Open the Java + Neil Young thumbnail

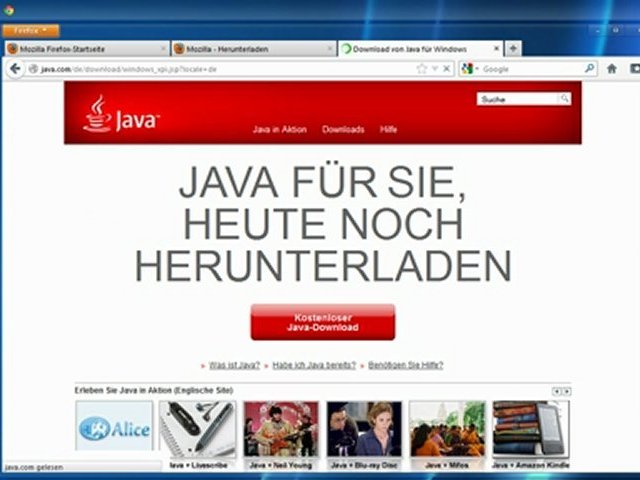click(281, 430)
